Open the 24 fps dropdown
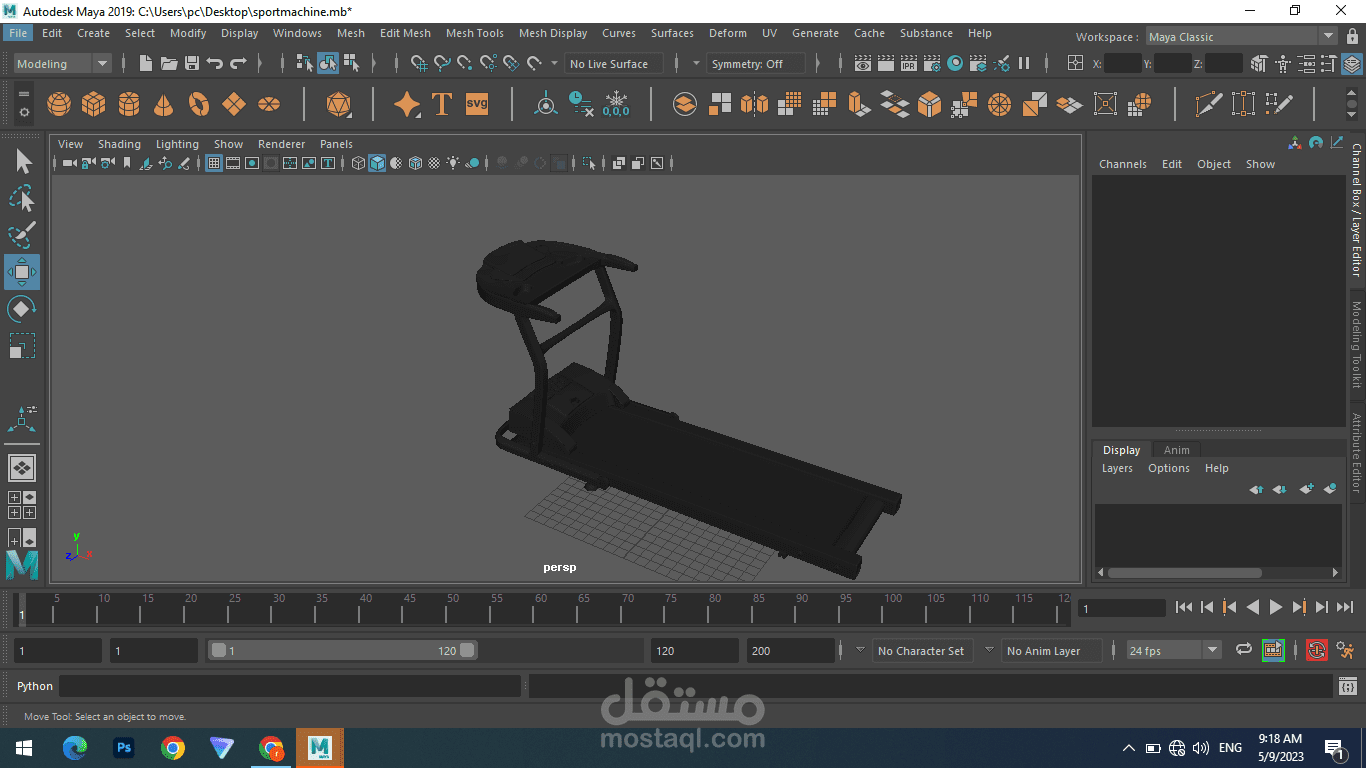 (x=1174, y=650)
